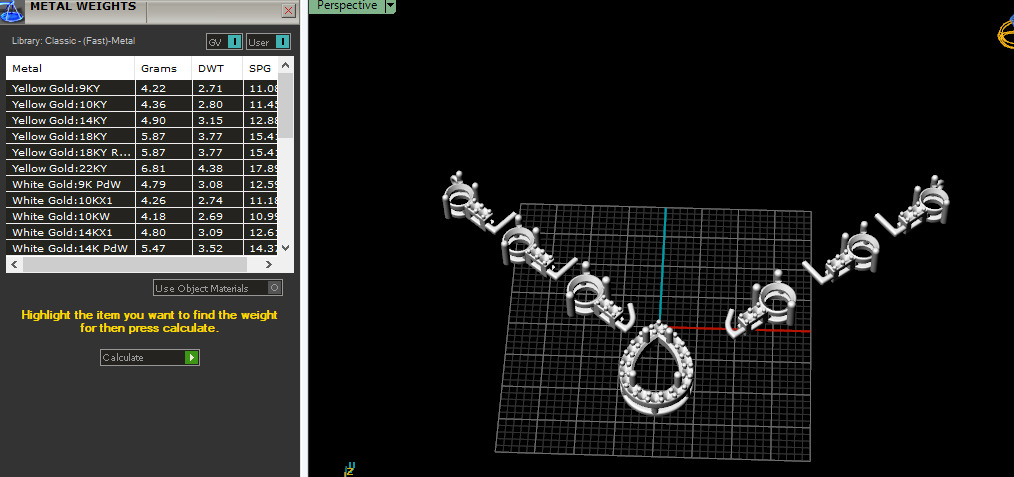
Task: Click the green Calculate arrow icon
Action: tap(191, 357)
